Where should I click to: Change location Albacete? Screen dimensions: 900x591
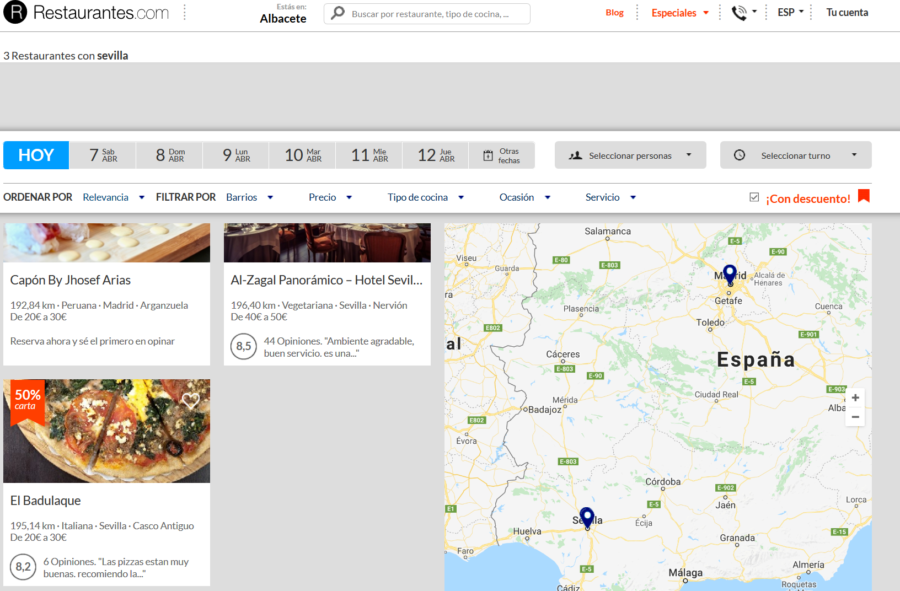click(x=283, y=18)
